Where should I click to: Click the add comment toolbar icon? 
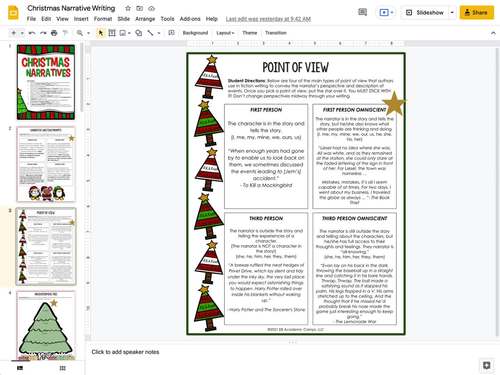(x=171, y=33)
